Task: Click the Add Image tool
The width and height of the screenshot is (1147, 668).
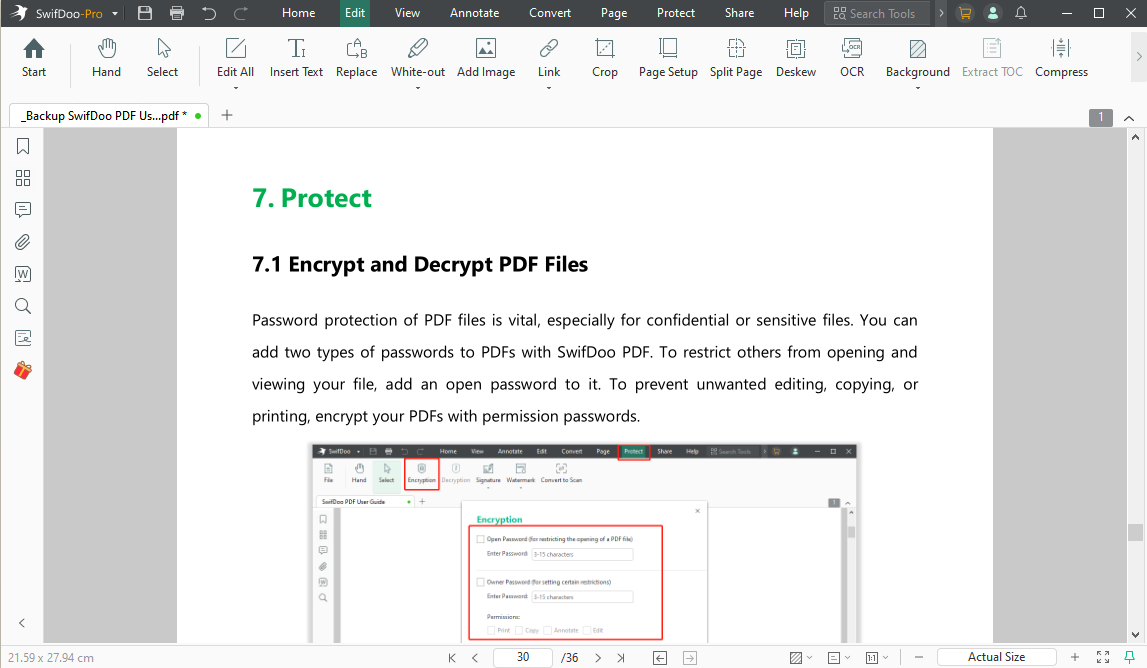Action: click(x=486, y=58)
